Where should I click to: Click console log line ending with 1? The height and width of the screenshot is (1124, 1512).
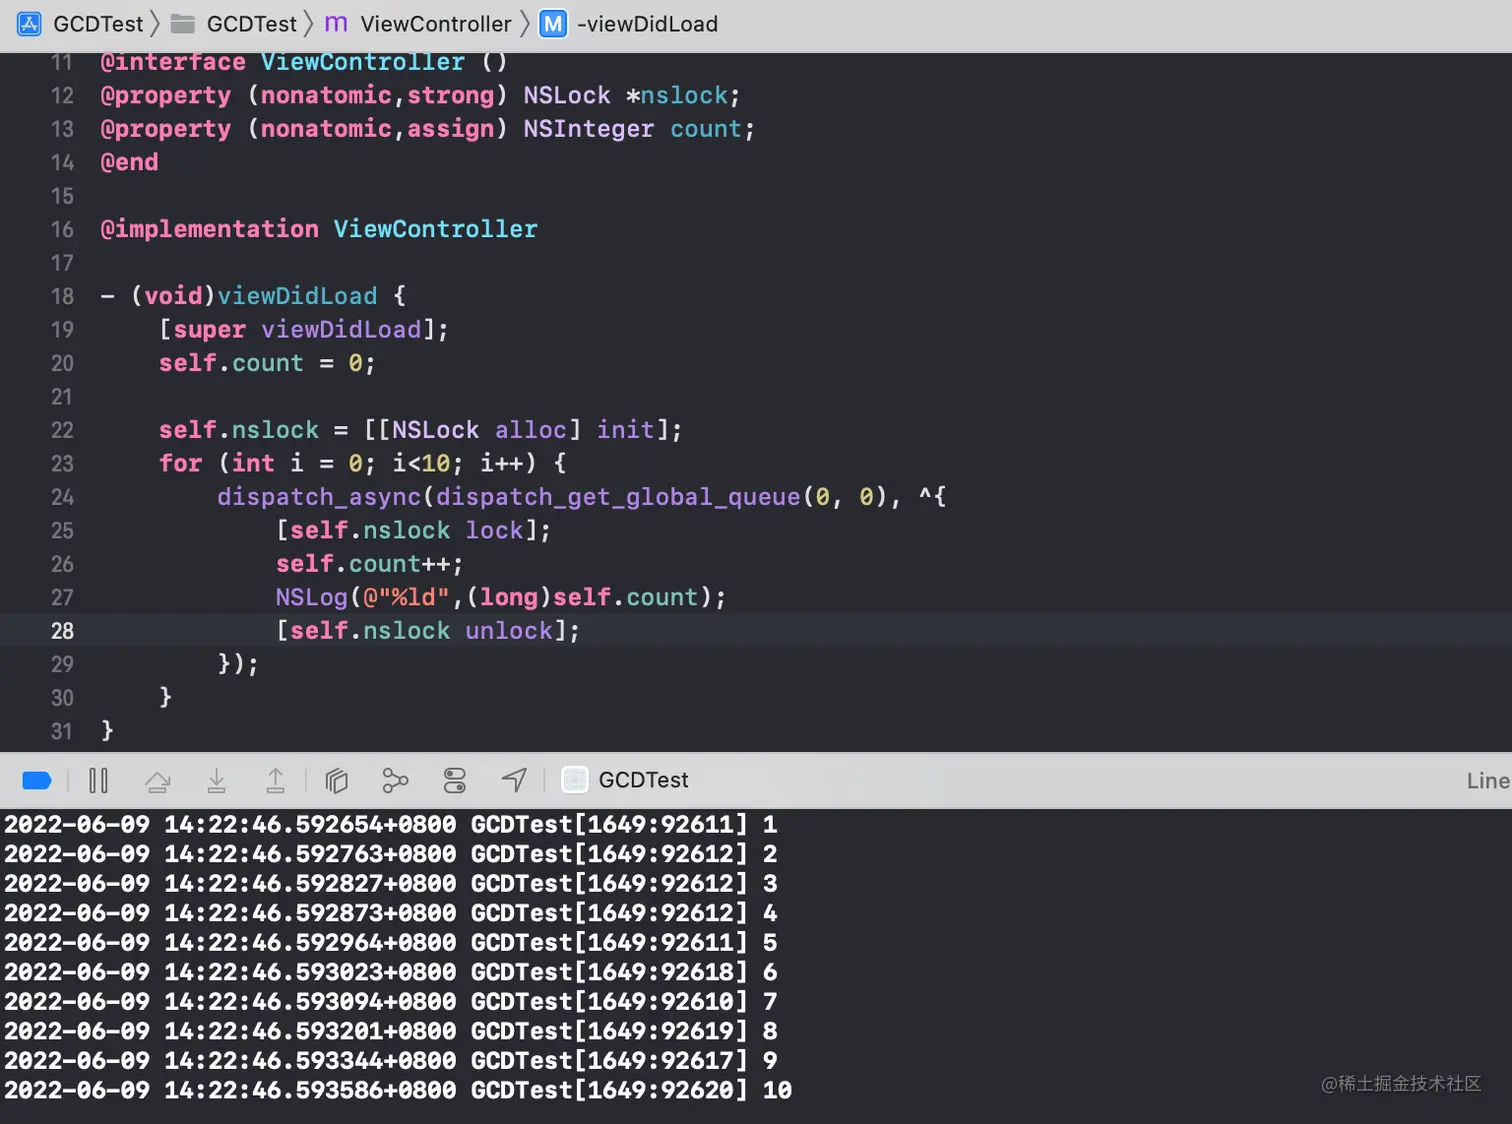point(391,825)
